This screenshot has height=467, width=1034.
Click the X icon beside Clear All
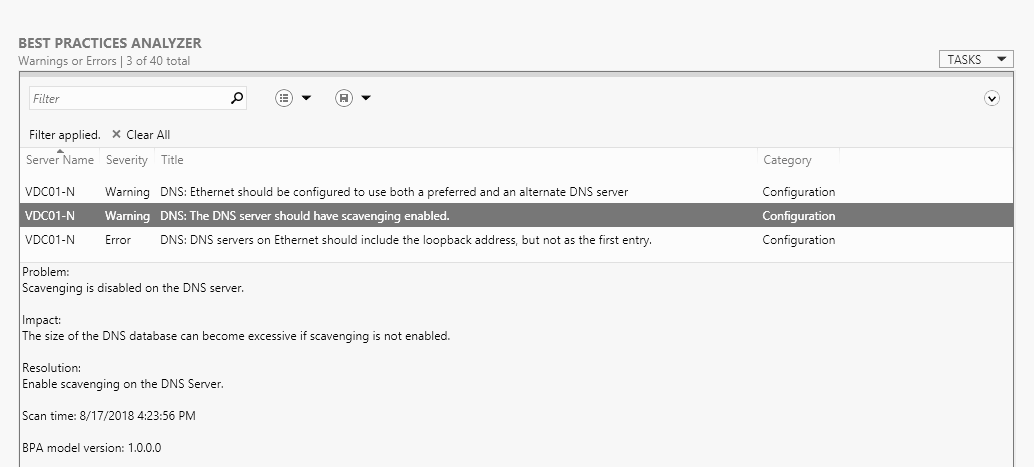pos(116,134)
